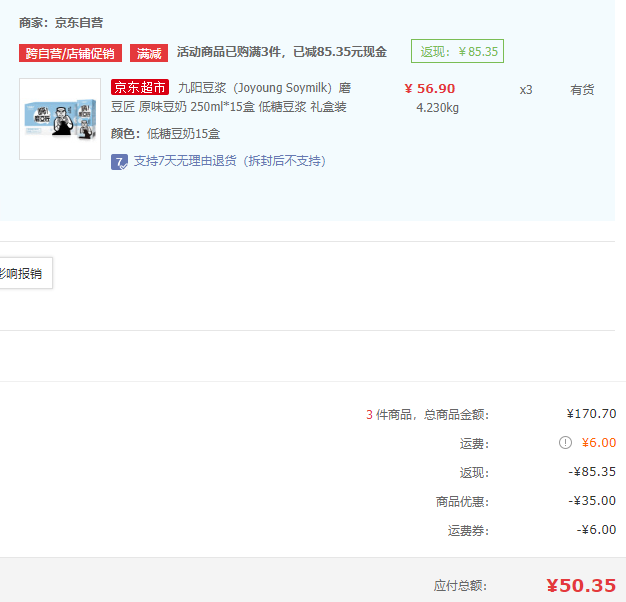Select the promo text 活动商品已购满3件

point(229,52)
